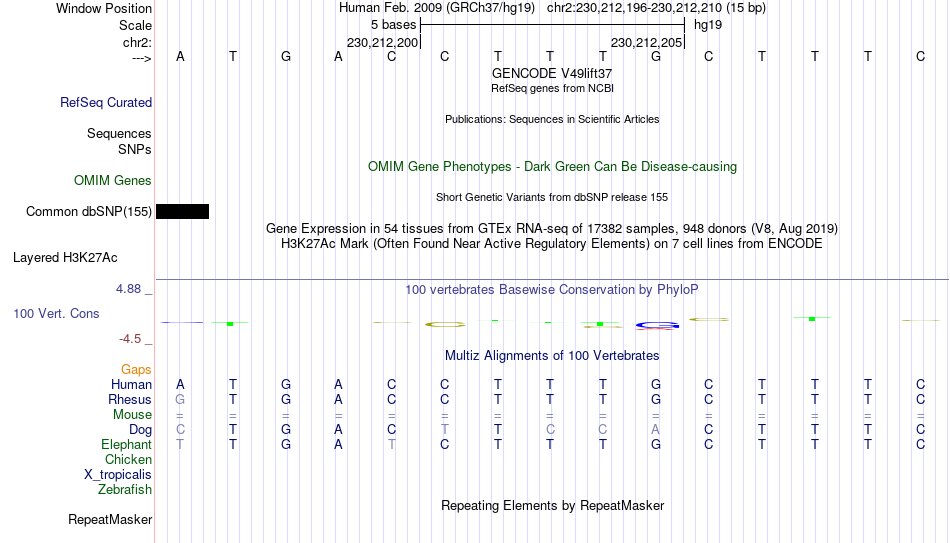Viewport: 950px width, 543px height.
Task: Click the RefSeq Curated track label
Action: (x=105, y=102)
